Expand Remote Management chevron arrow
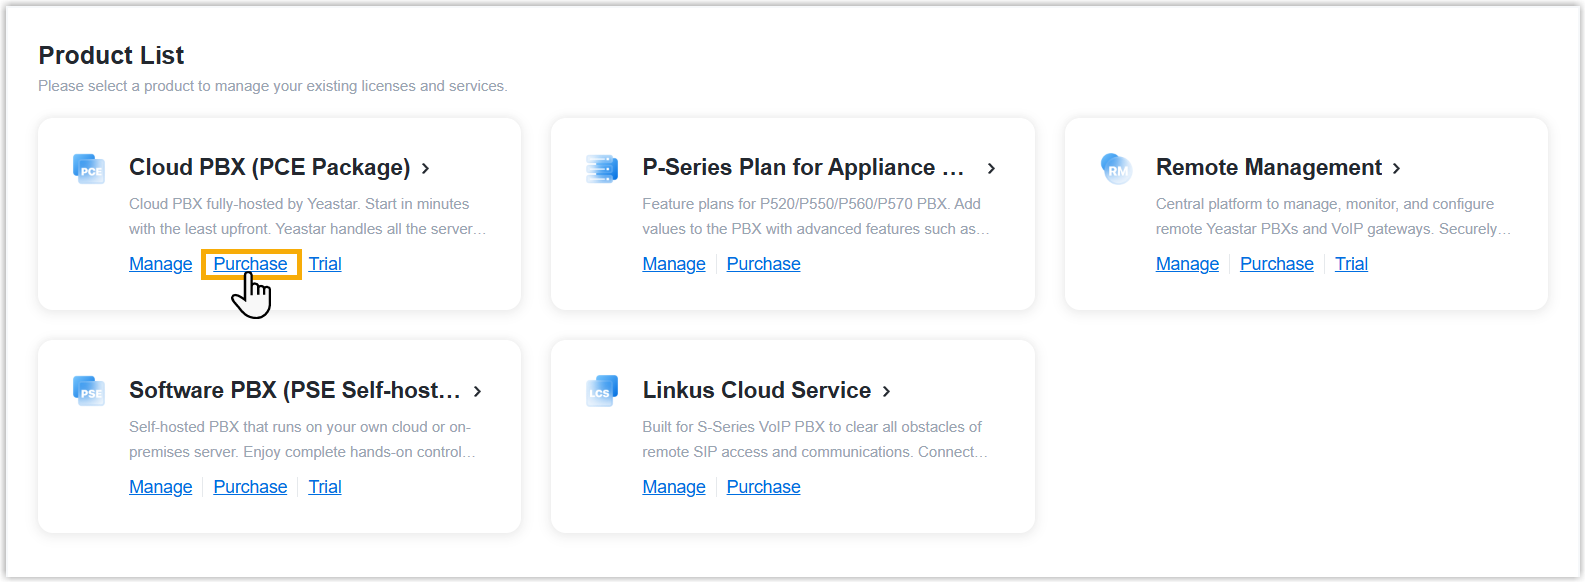 coord(1397,168)
